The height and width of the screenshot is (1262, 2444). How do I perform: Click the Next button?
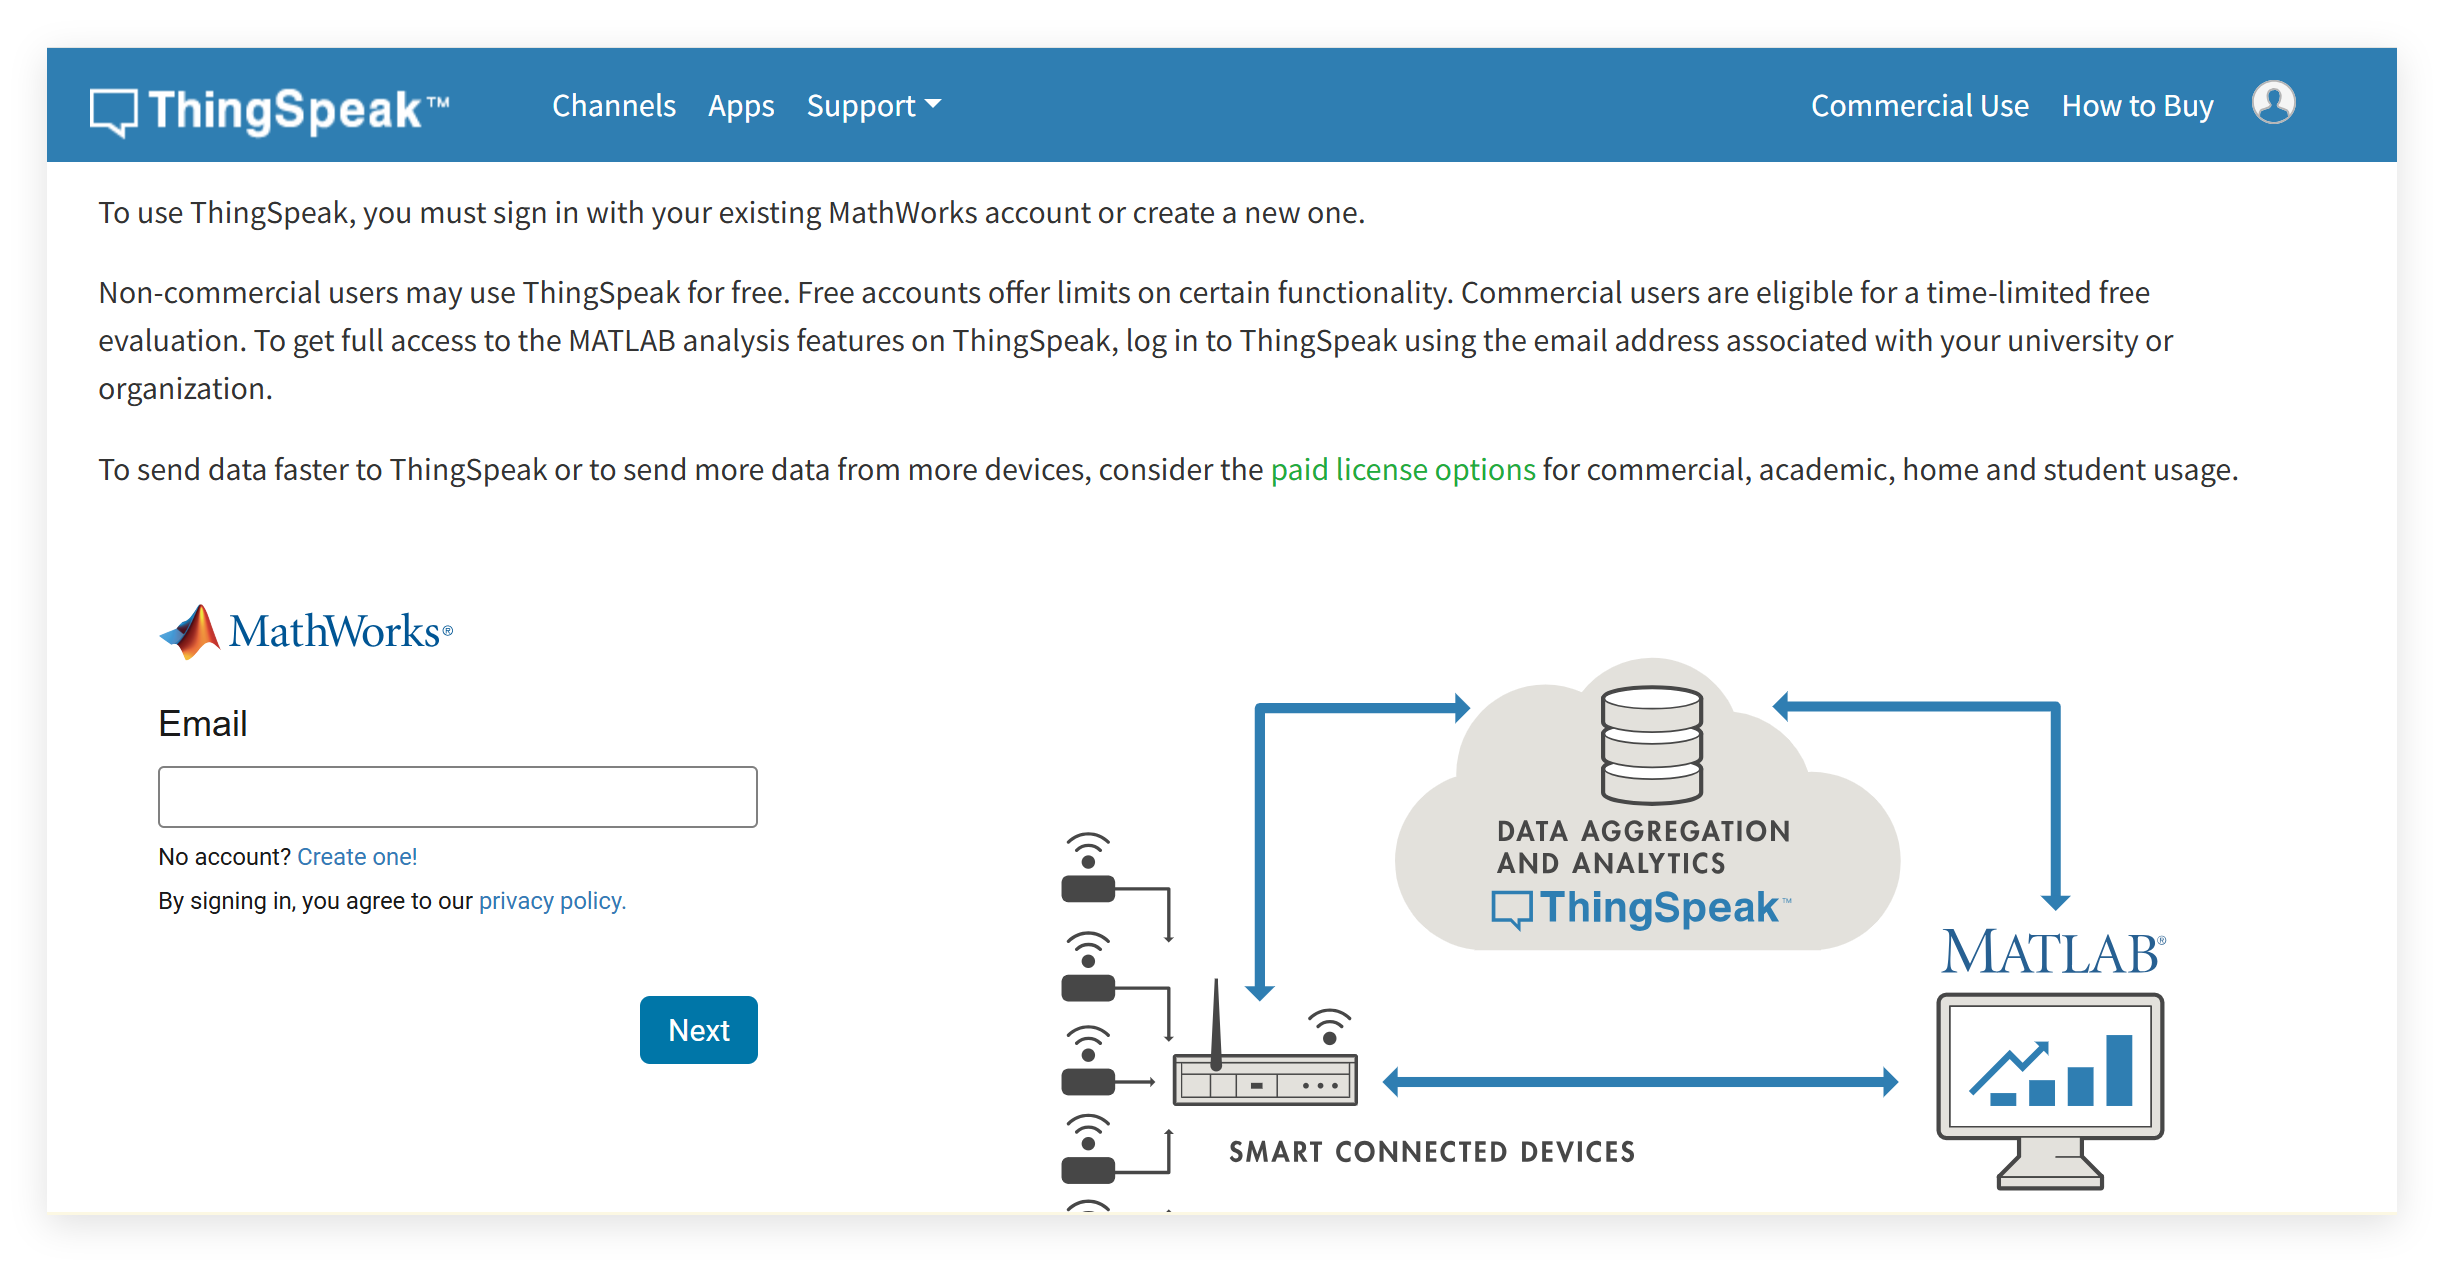coord(698,1030)
